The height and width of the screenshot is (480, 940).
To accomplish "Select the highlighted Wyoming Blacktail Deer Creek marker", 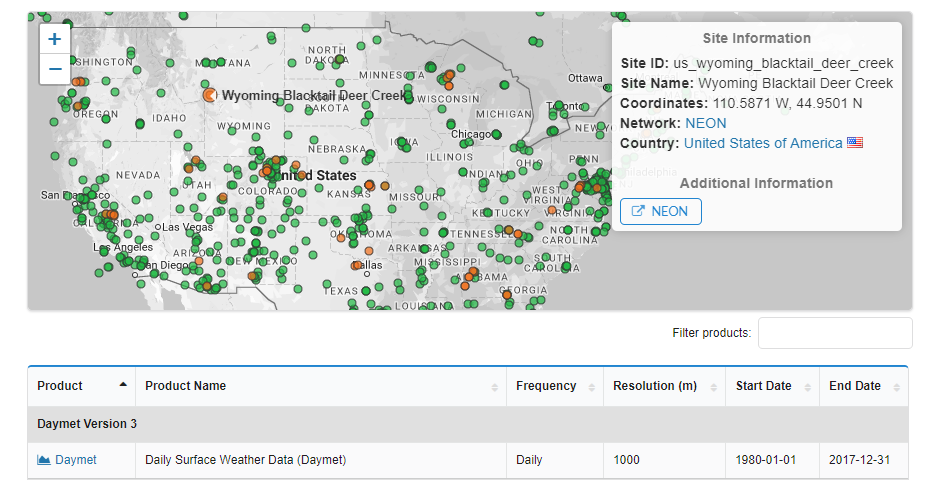I will tap(209, 95).
